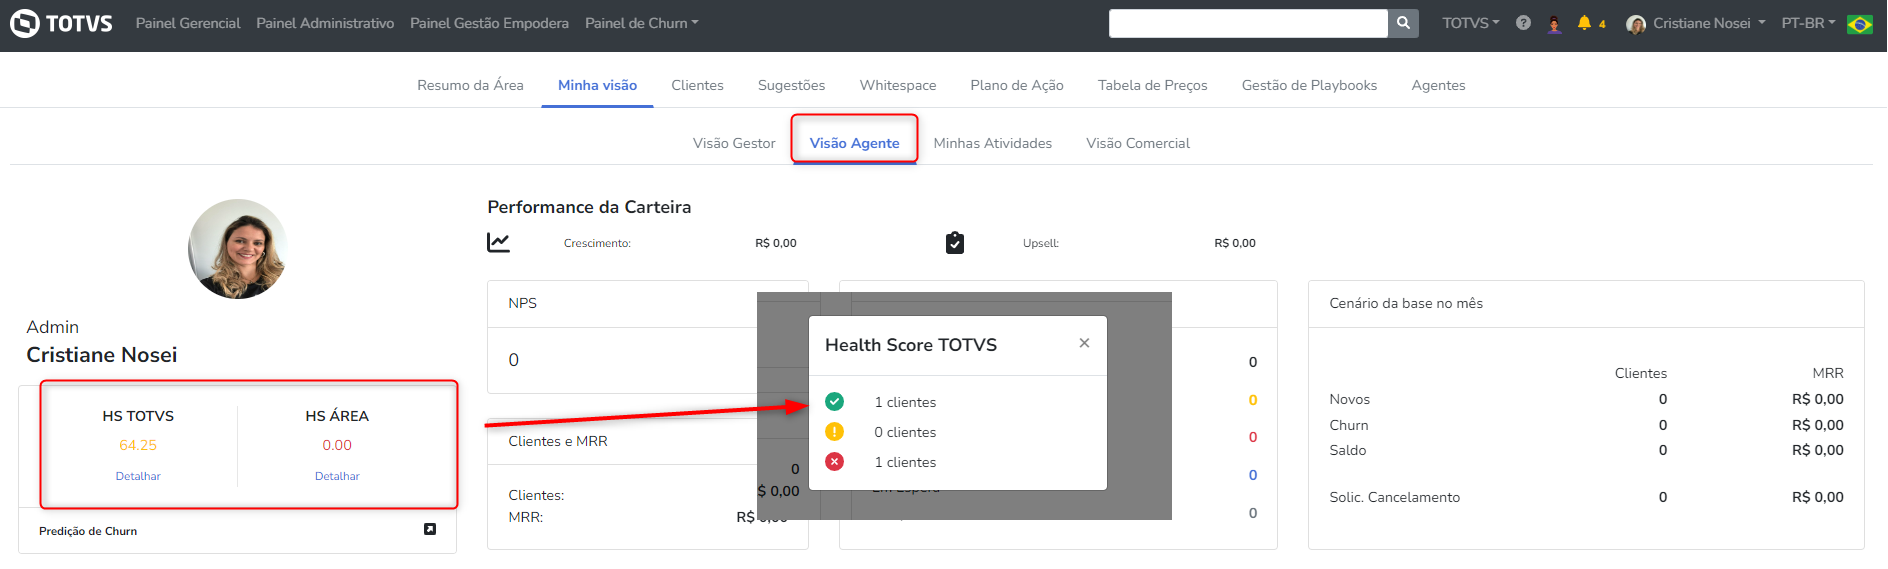Viewport: 1888px width, 569px height.
Task: Switch to the Whitespace tab
Action: pyautogui.click(x=898, y=85)
